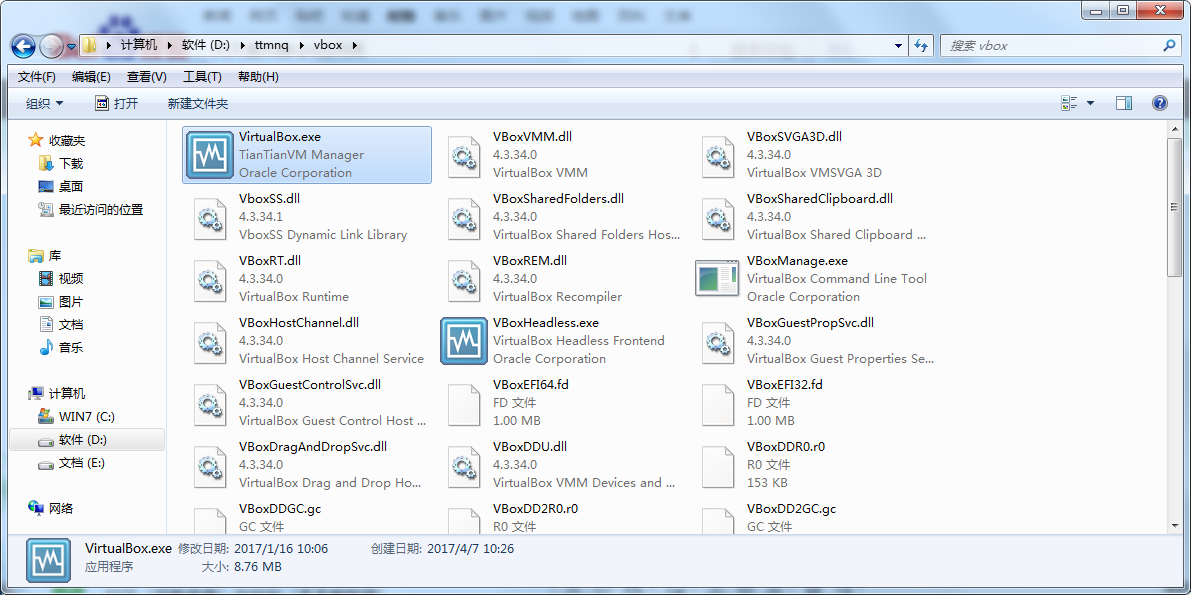Expand the address bar history dropdown
1191x595 pixels.
point(898,46)
